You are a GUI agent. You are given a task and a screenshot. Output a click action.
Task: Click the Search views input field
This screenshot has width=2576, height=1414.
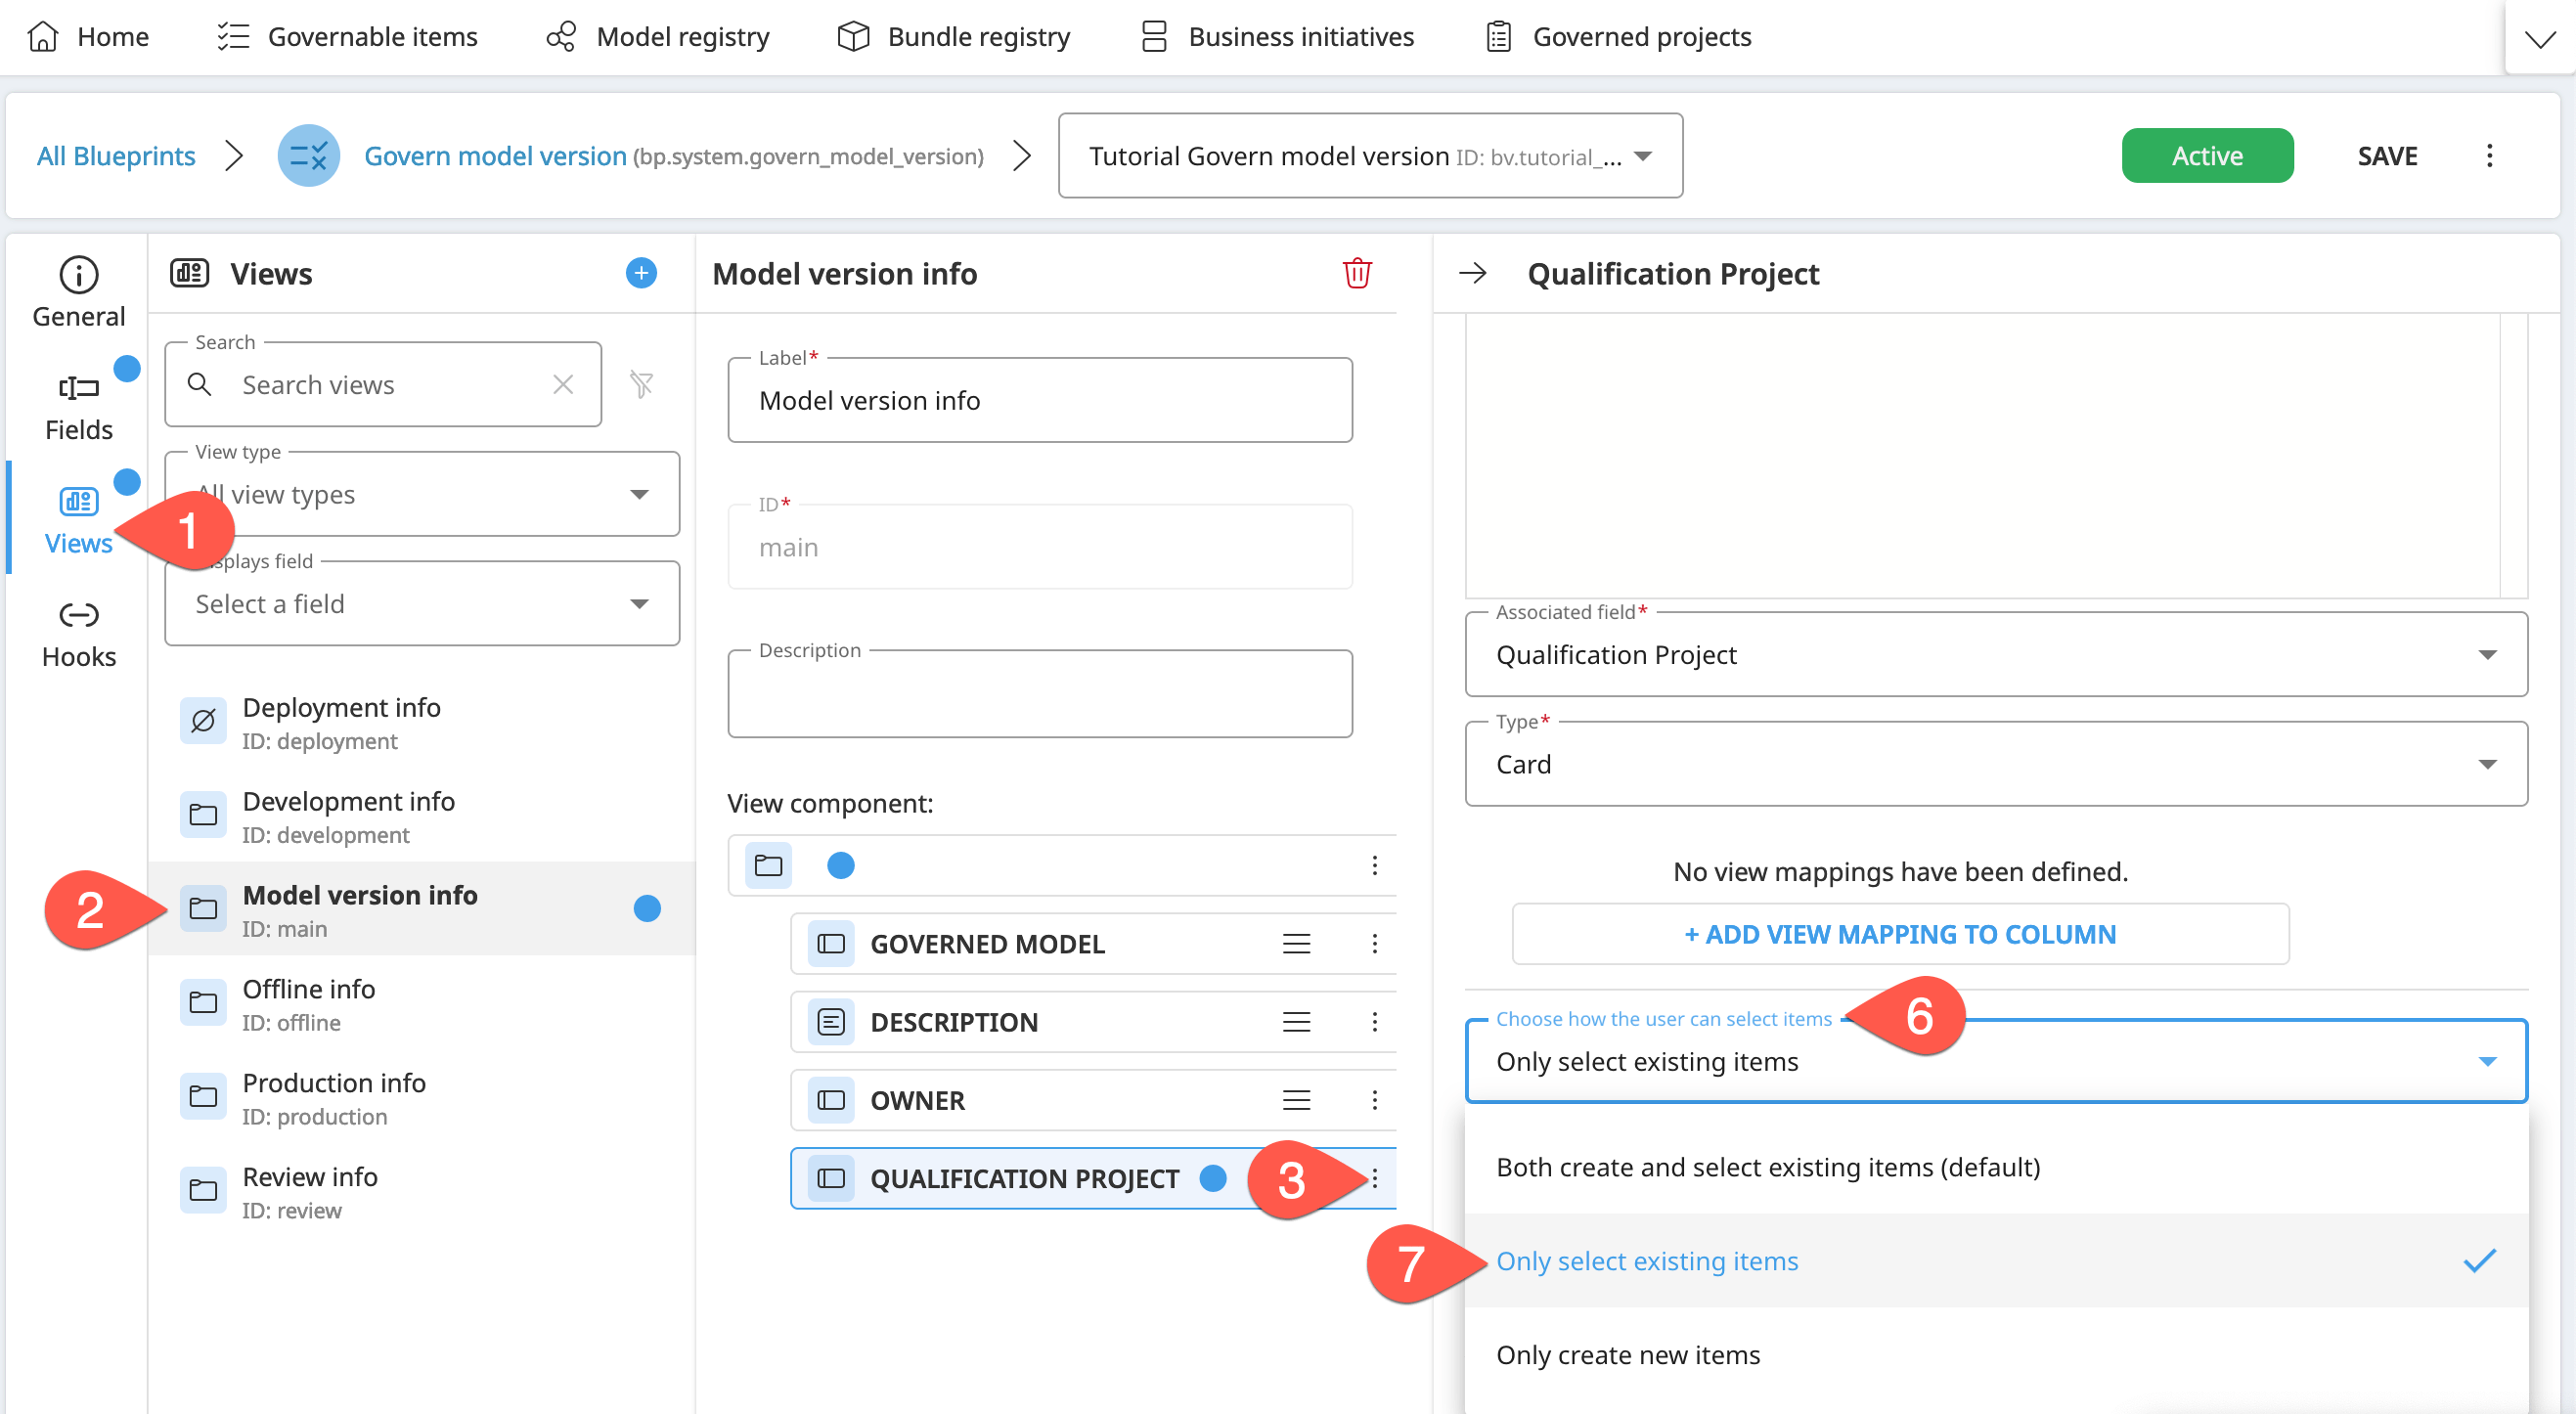click(x=383, y=385)
